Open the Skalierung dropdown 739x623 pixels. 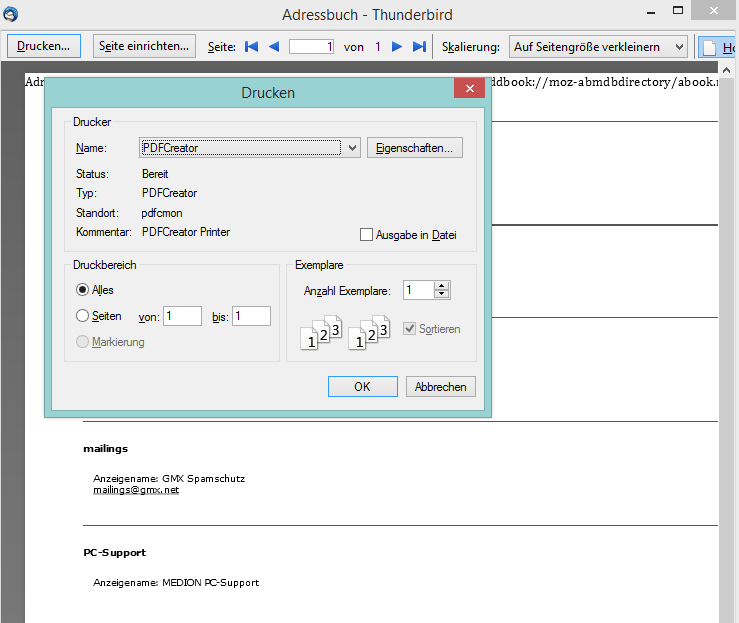tap(598, 47)
